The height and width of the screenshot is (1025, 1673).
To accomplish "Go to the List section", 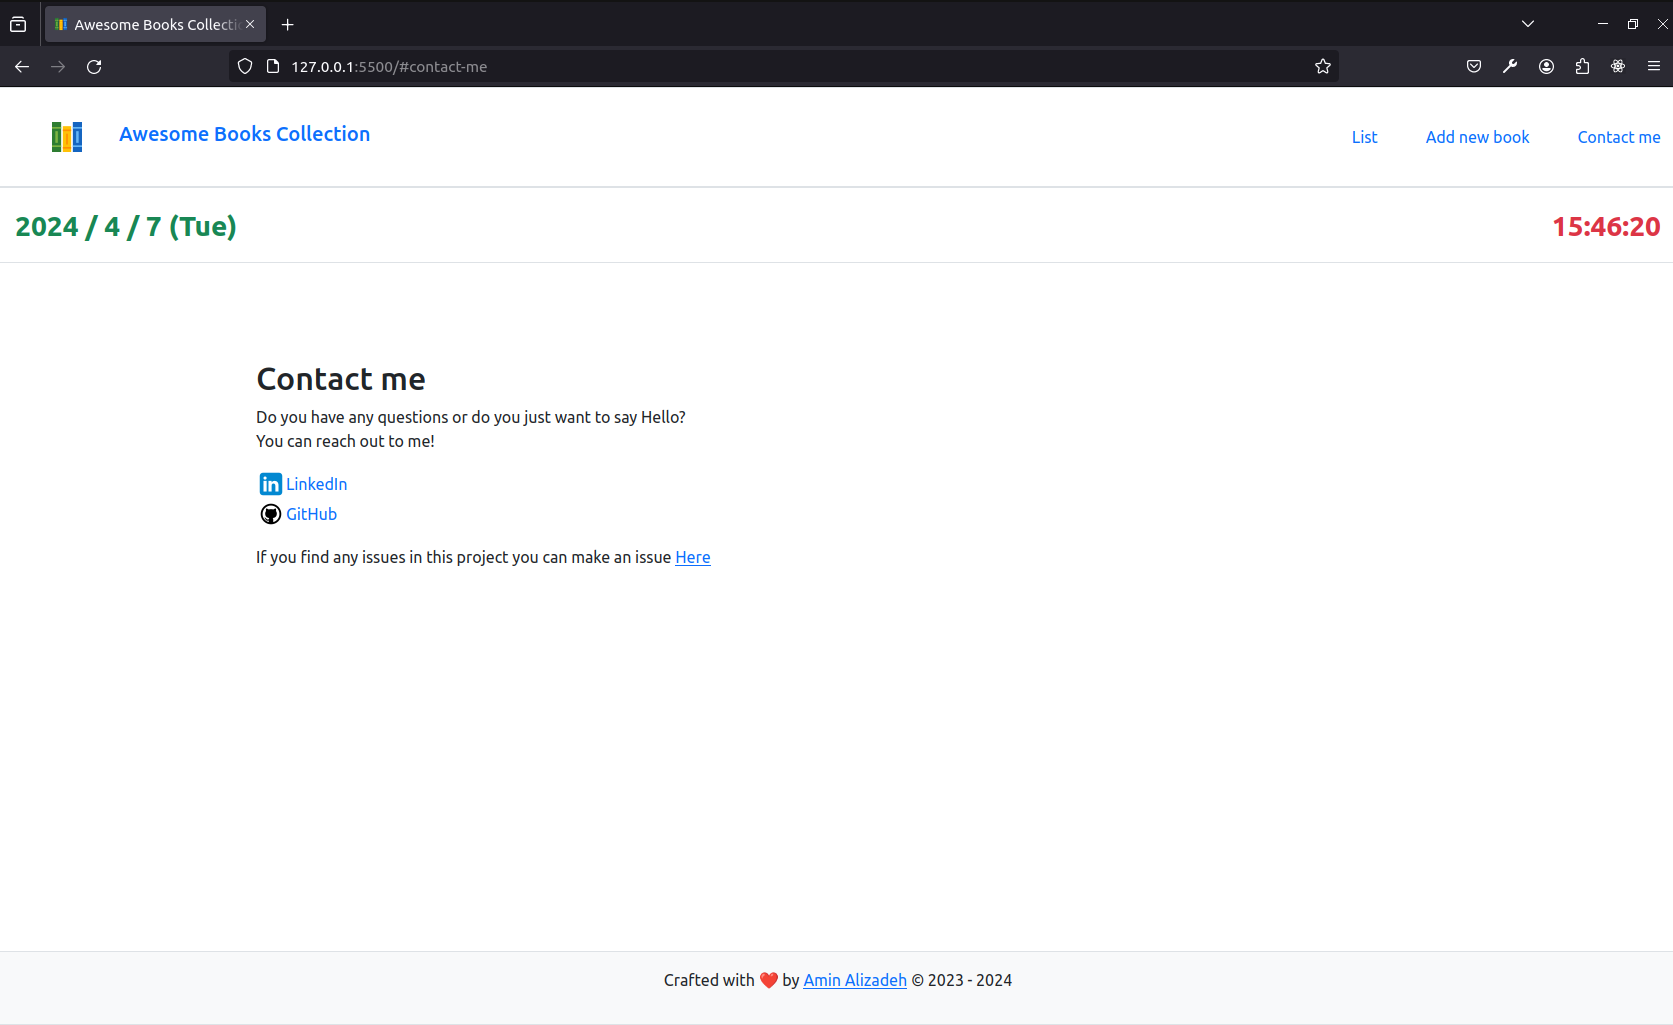I will [1364, 137].
